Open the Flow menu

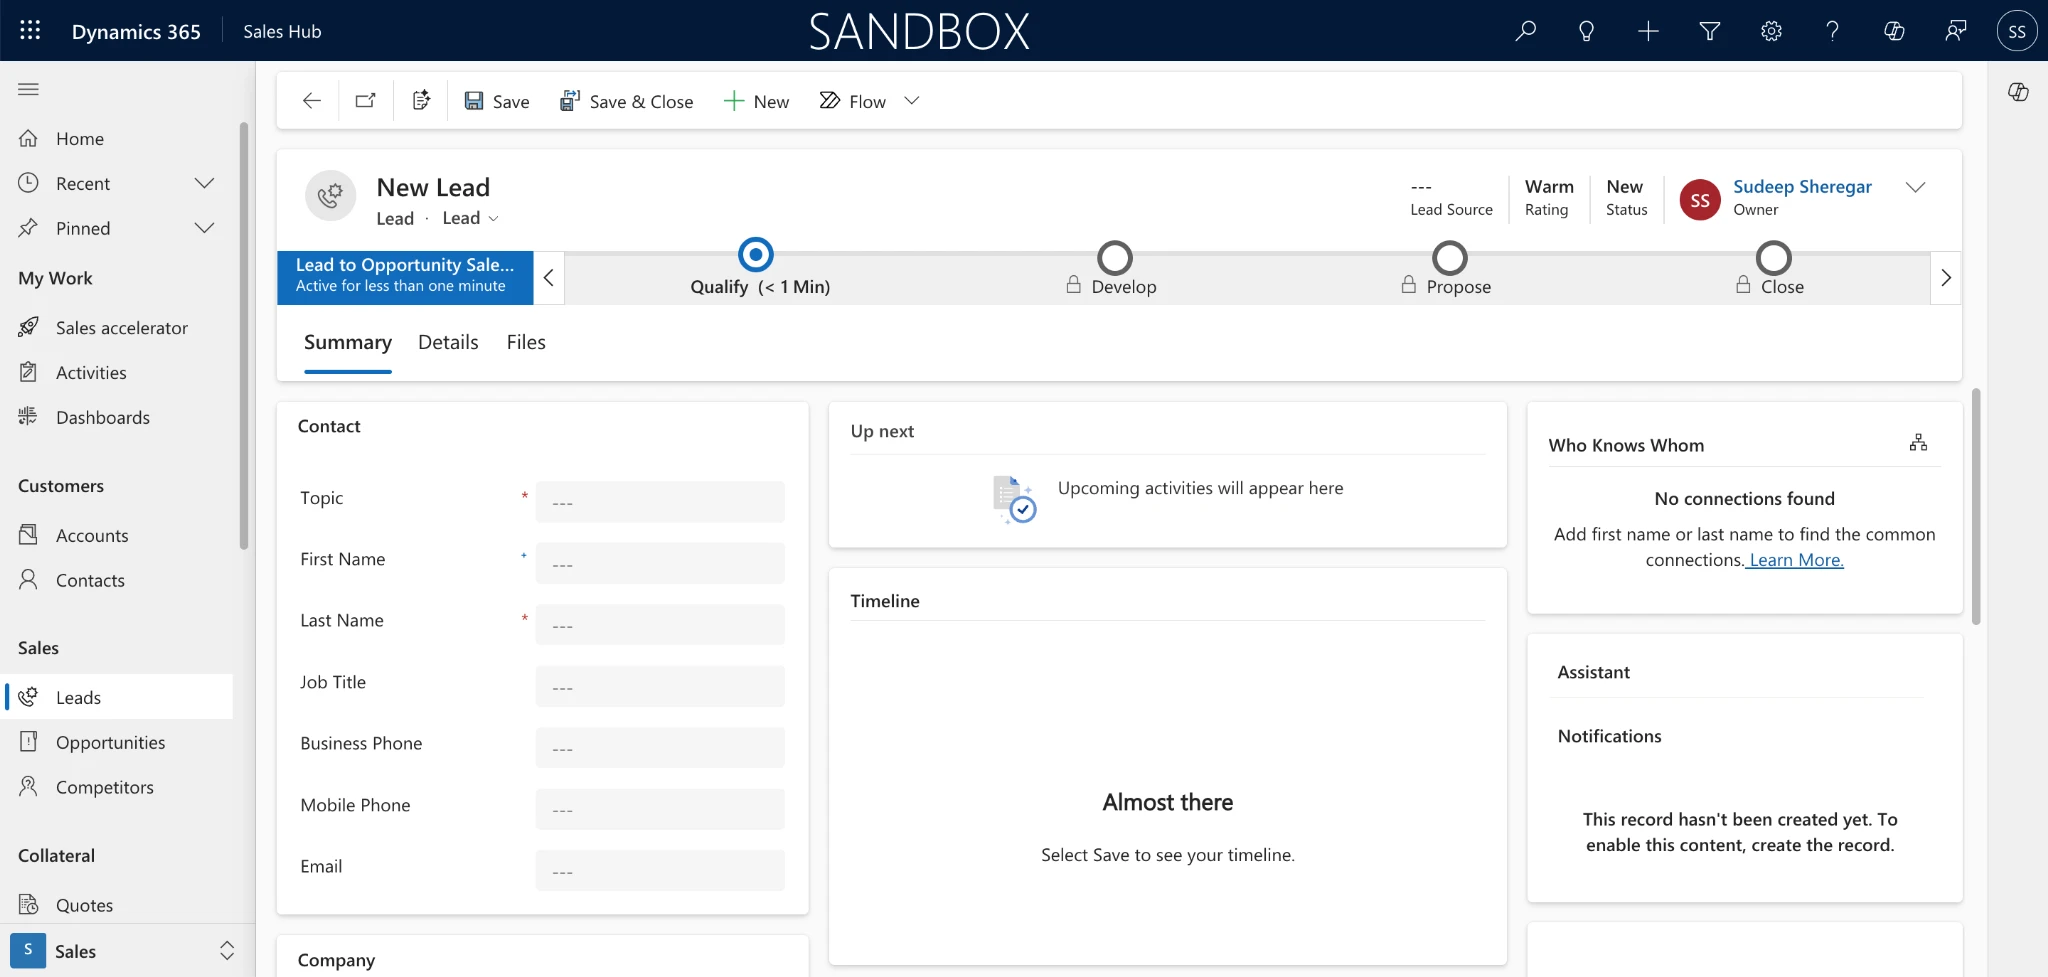pyautogui.click(x=853, y=101)
